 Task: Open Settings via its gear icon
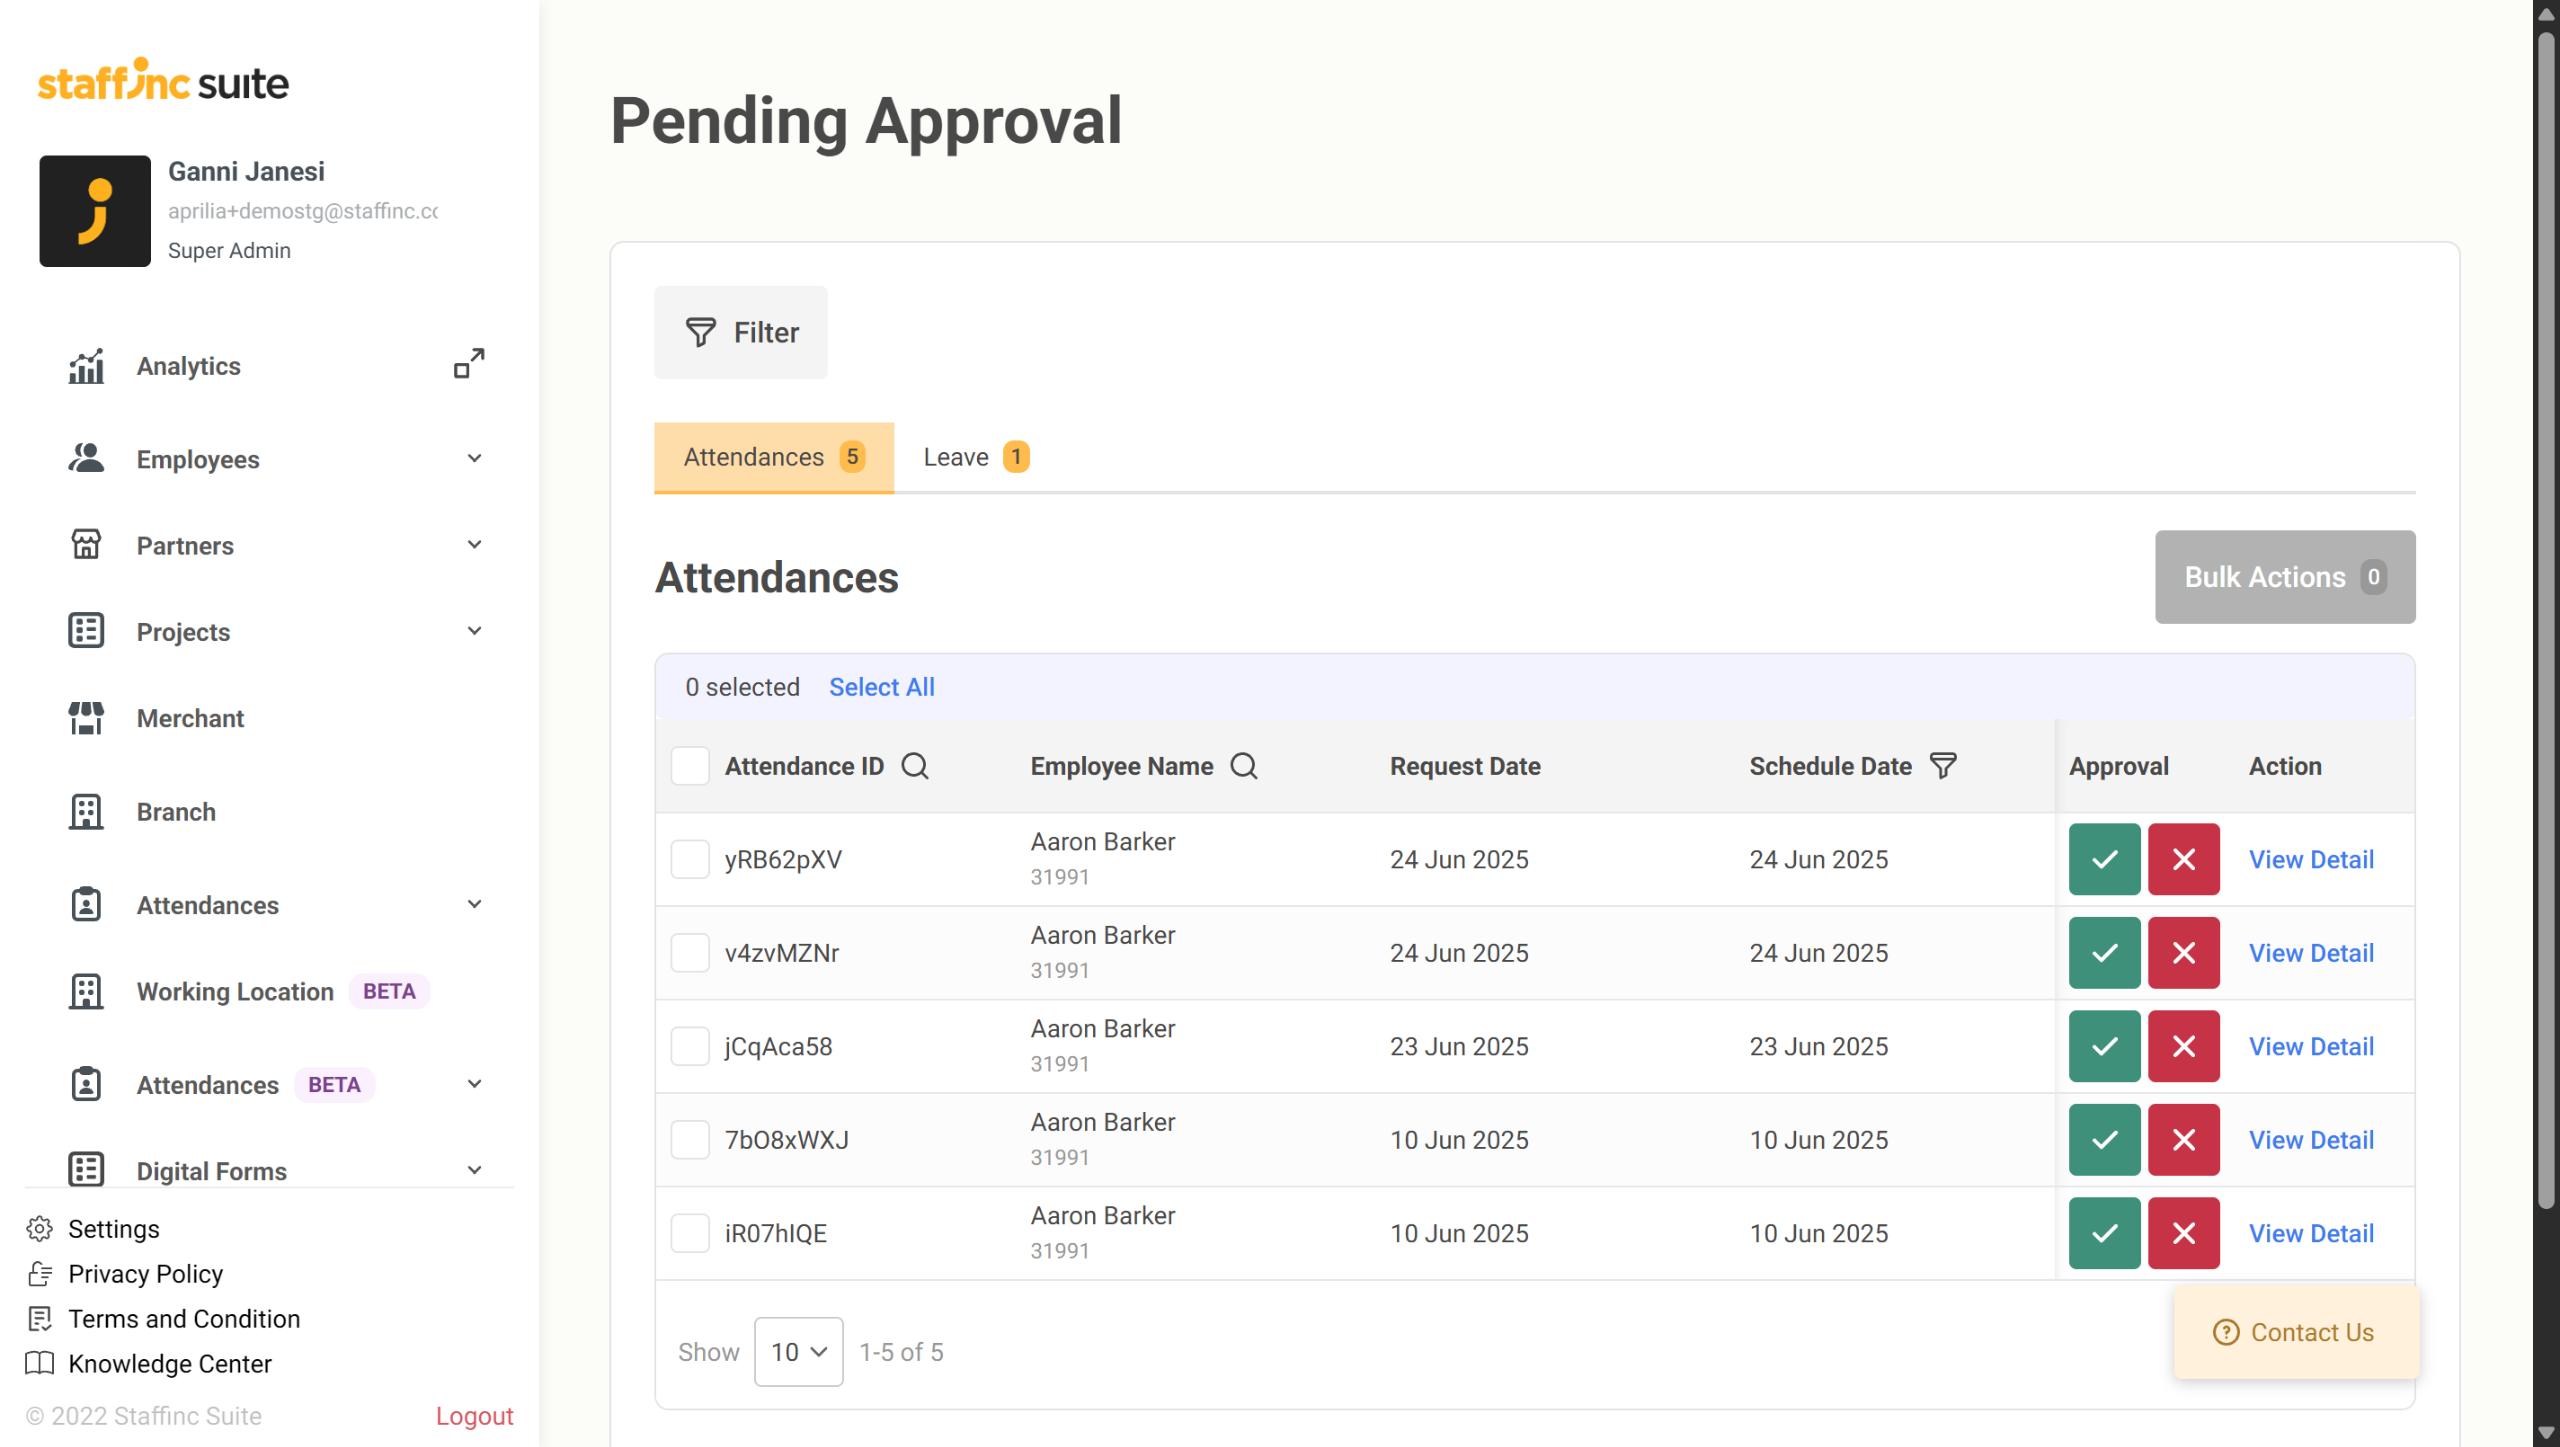pos(40,1228)
